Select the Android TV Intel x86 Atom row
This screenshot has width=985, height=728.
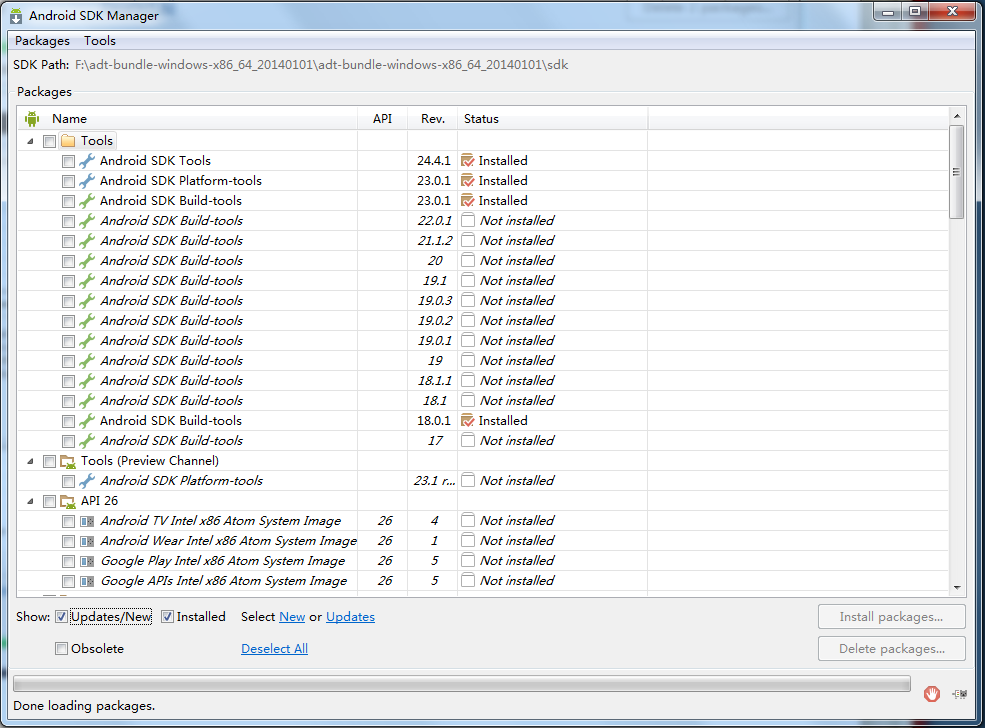click(x=483, y=521)
